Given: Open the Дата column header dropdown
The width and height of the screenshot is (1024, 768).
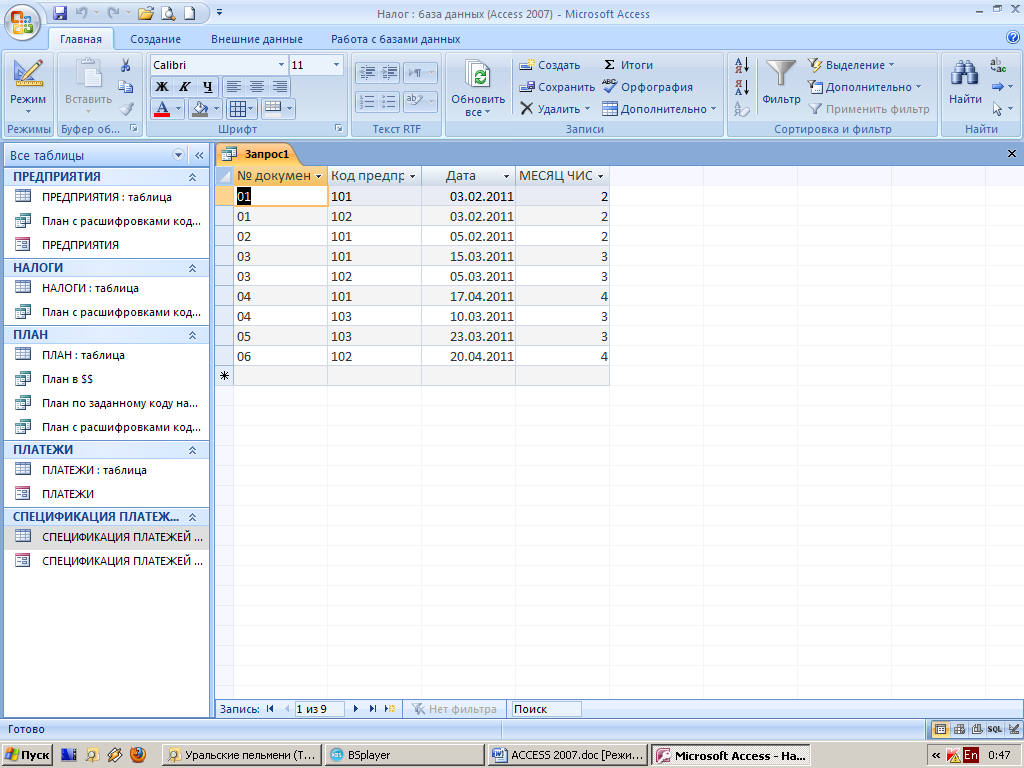Looking at the screenshot, I should (x=506, y=176).
